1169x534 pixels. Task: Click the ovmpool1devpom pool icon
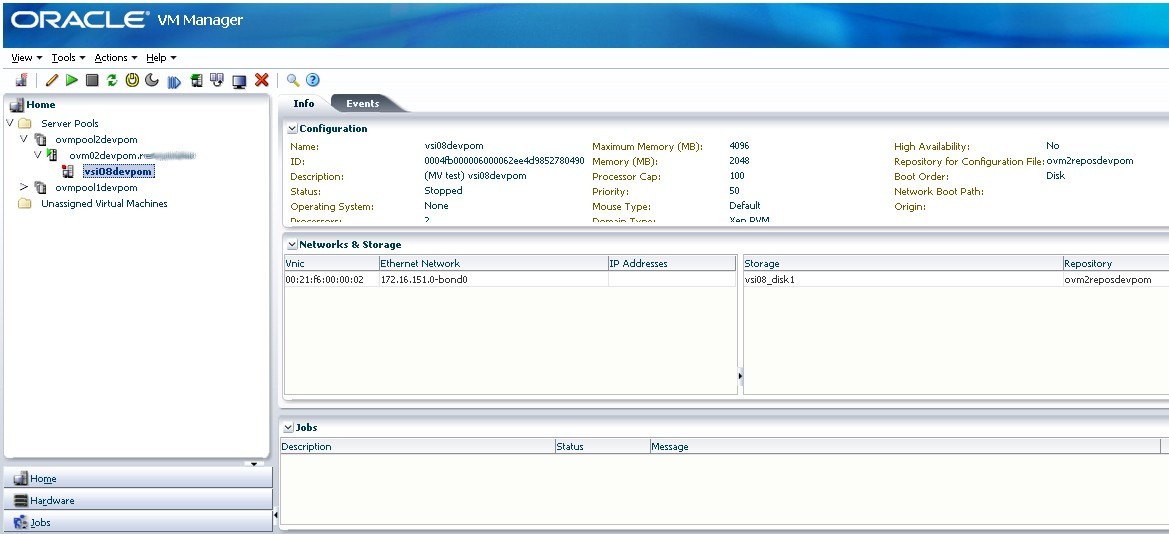(x=40, y=188)
